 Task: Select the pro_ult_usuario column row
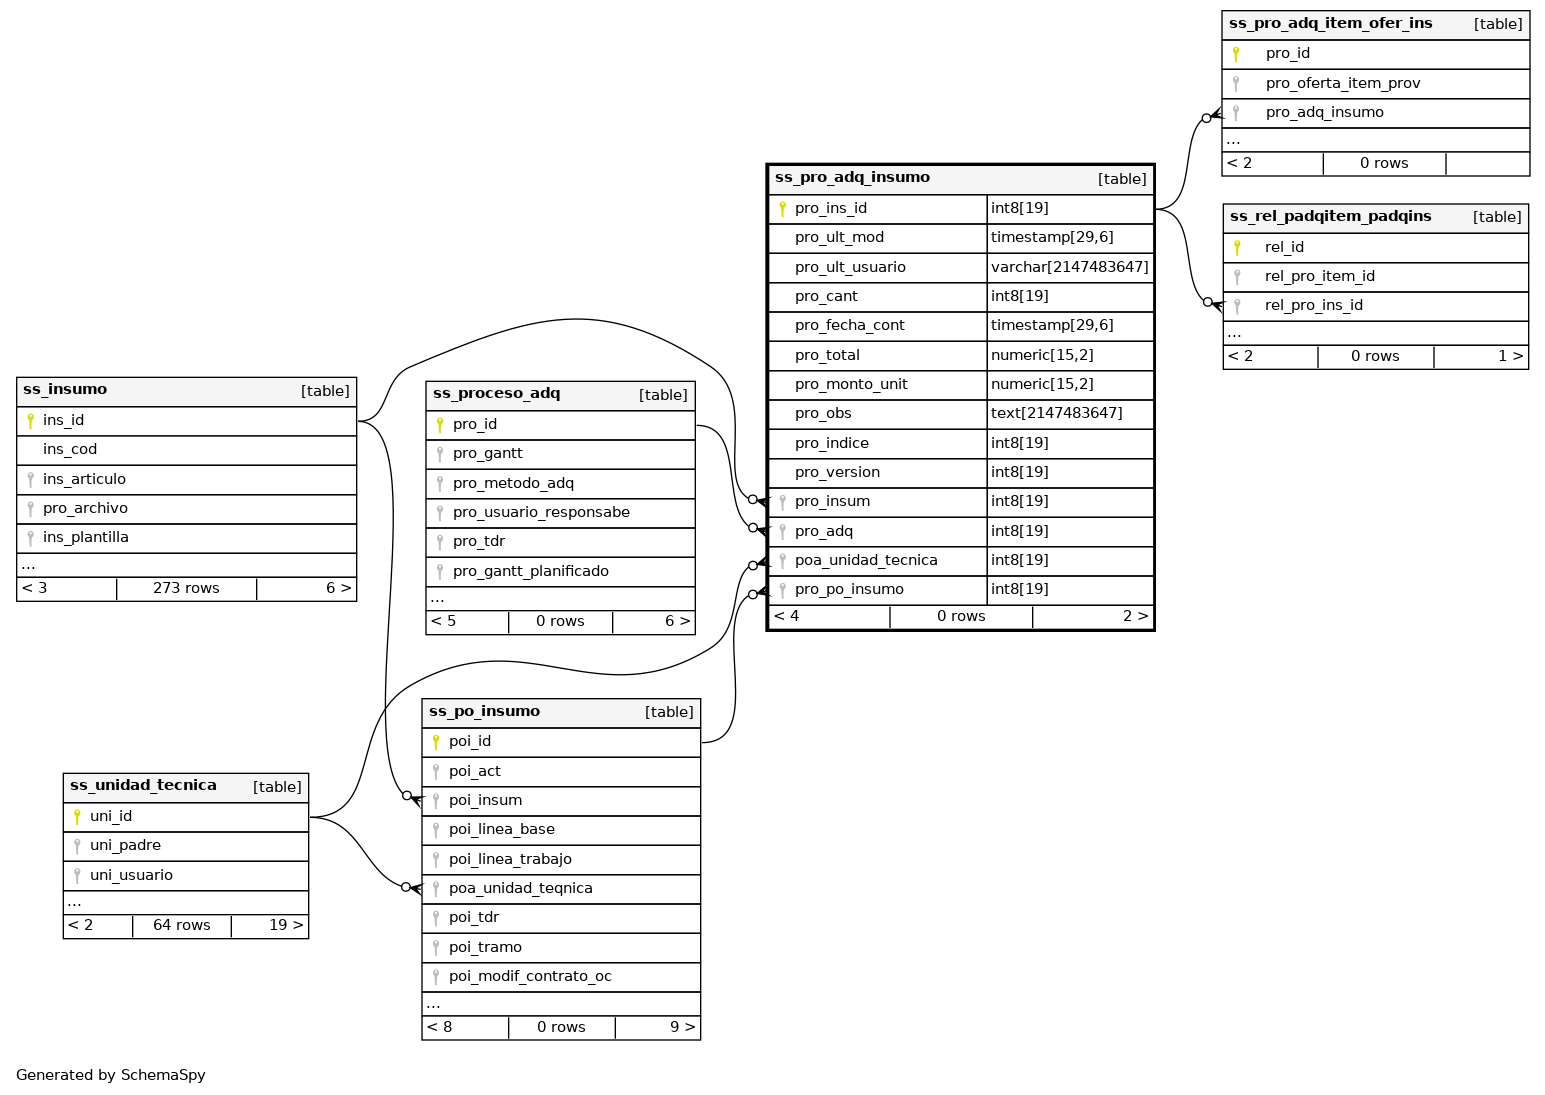(850, 268)
